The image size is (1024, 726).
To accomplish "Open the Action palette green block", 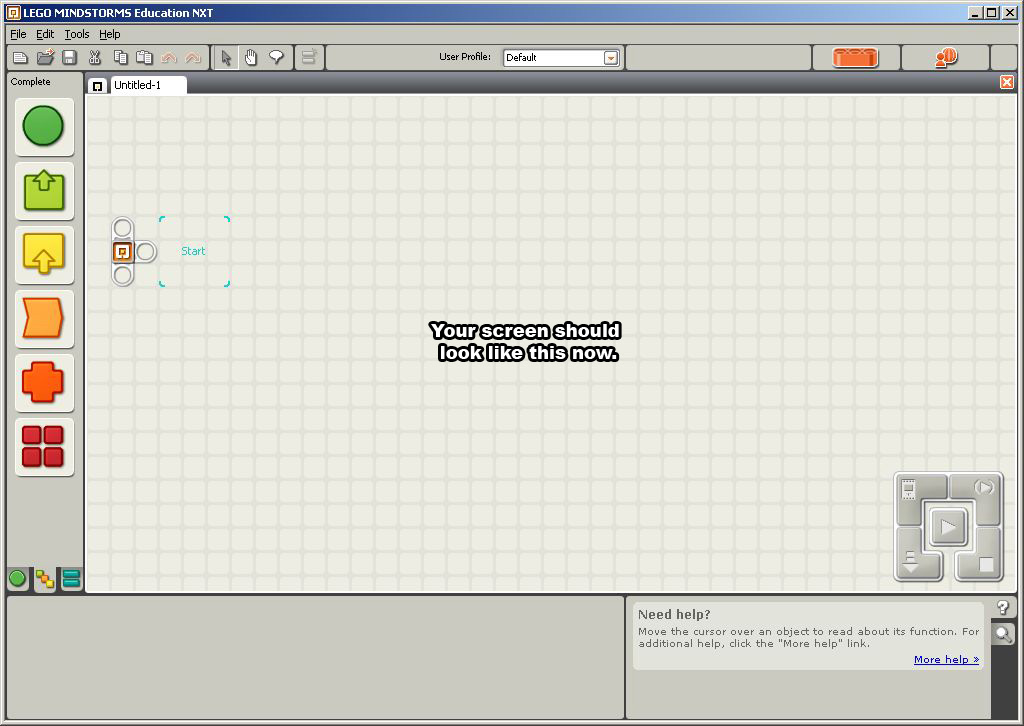I will (x=44, y=191).
